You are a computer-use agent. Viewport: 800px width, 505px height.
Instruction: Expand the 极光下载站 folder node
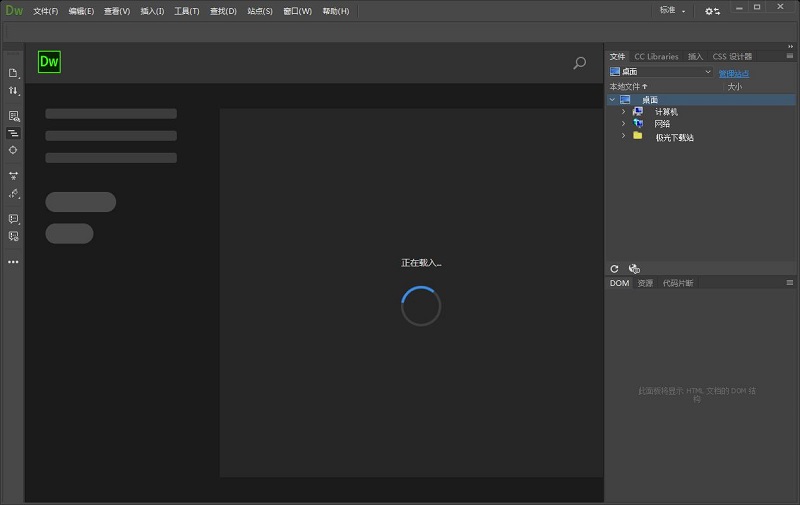point(623,136)
